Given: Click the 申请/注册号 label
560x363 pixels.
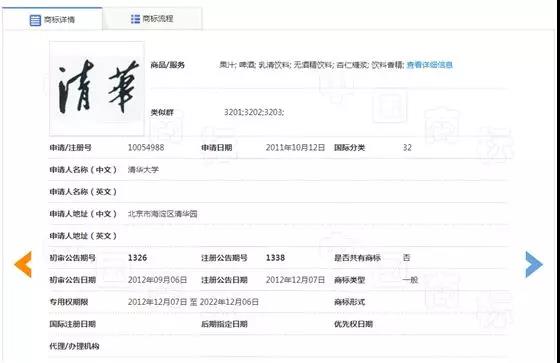Looking at the screenshot, I should click(70, 148).
